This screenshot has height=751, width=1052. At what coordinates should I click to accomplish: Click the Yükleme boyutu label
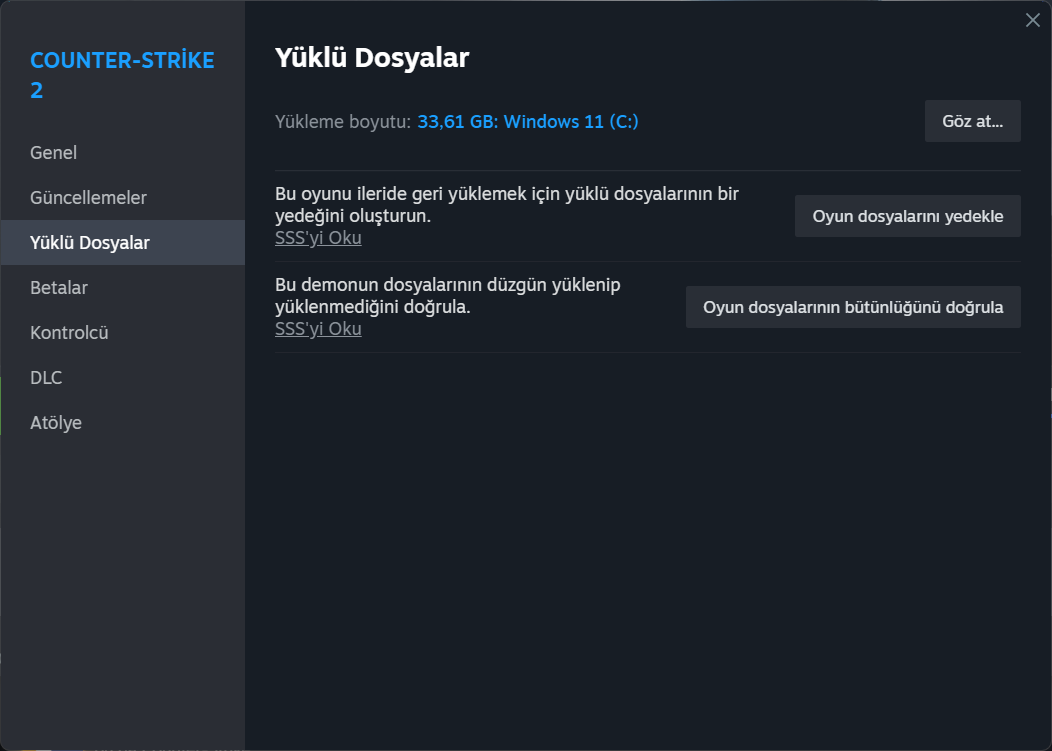pyautogui.click(x=343, y=121)
